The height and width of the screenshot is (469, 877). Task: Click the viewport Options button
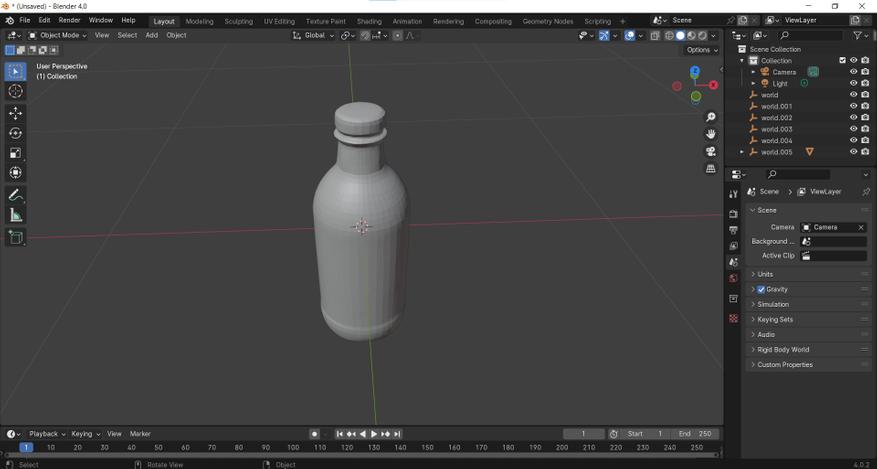pos(701,50)
